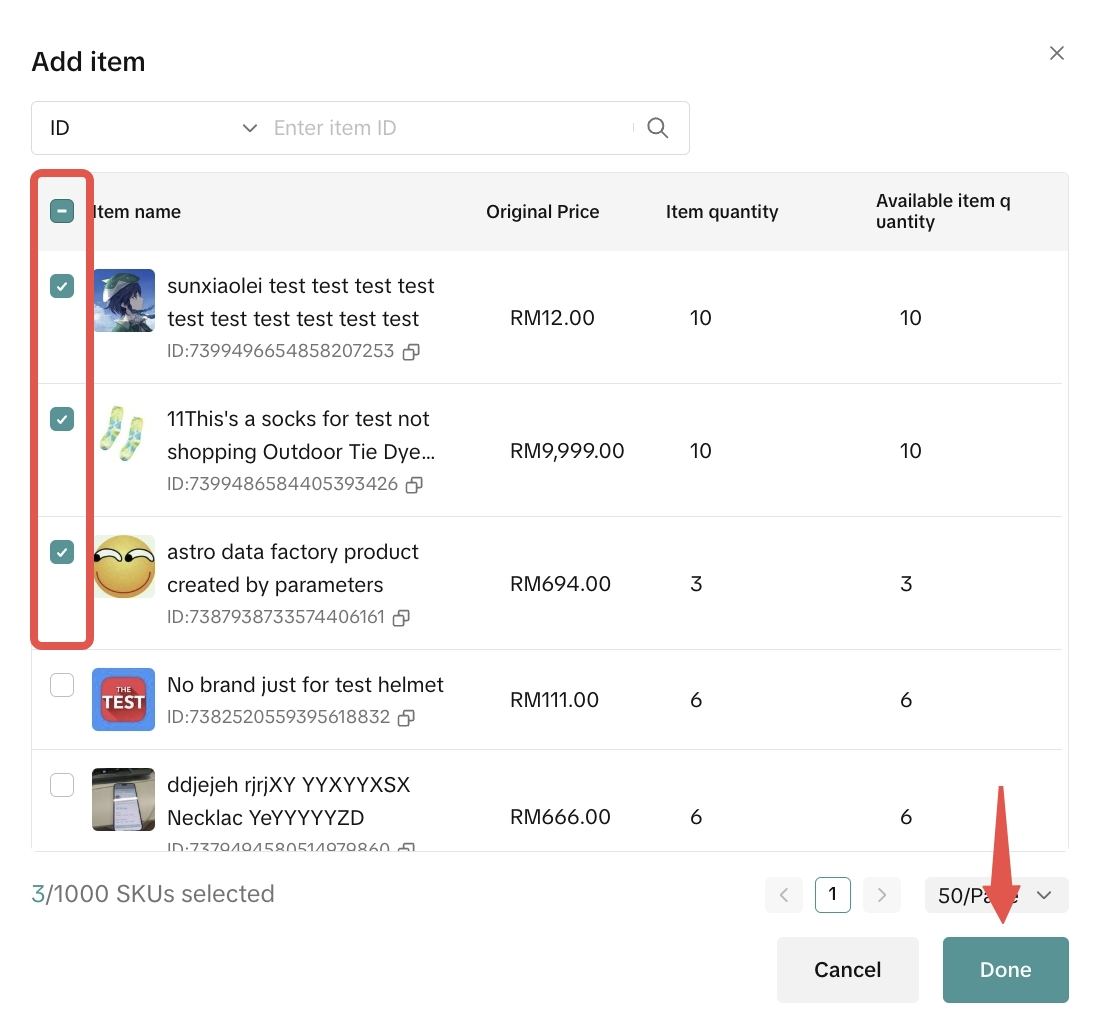Viewport: 1095px width, 1028px height.
Task: Click the 3/1000 SKUs selected text
Action: click(x=153, y=894)
